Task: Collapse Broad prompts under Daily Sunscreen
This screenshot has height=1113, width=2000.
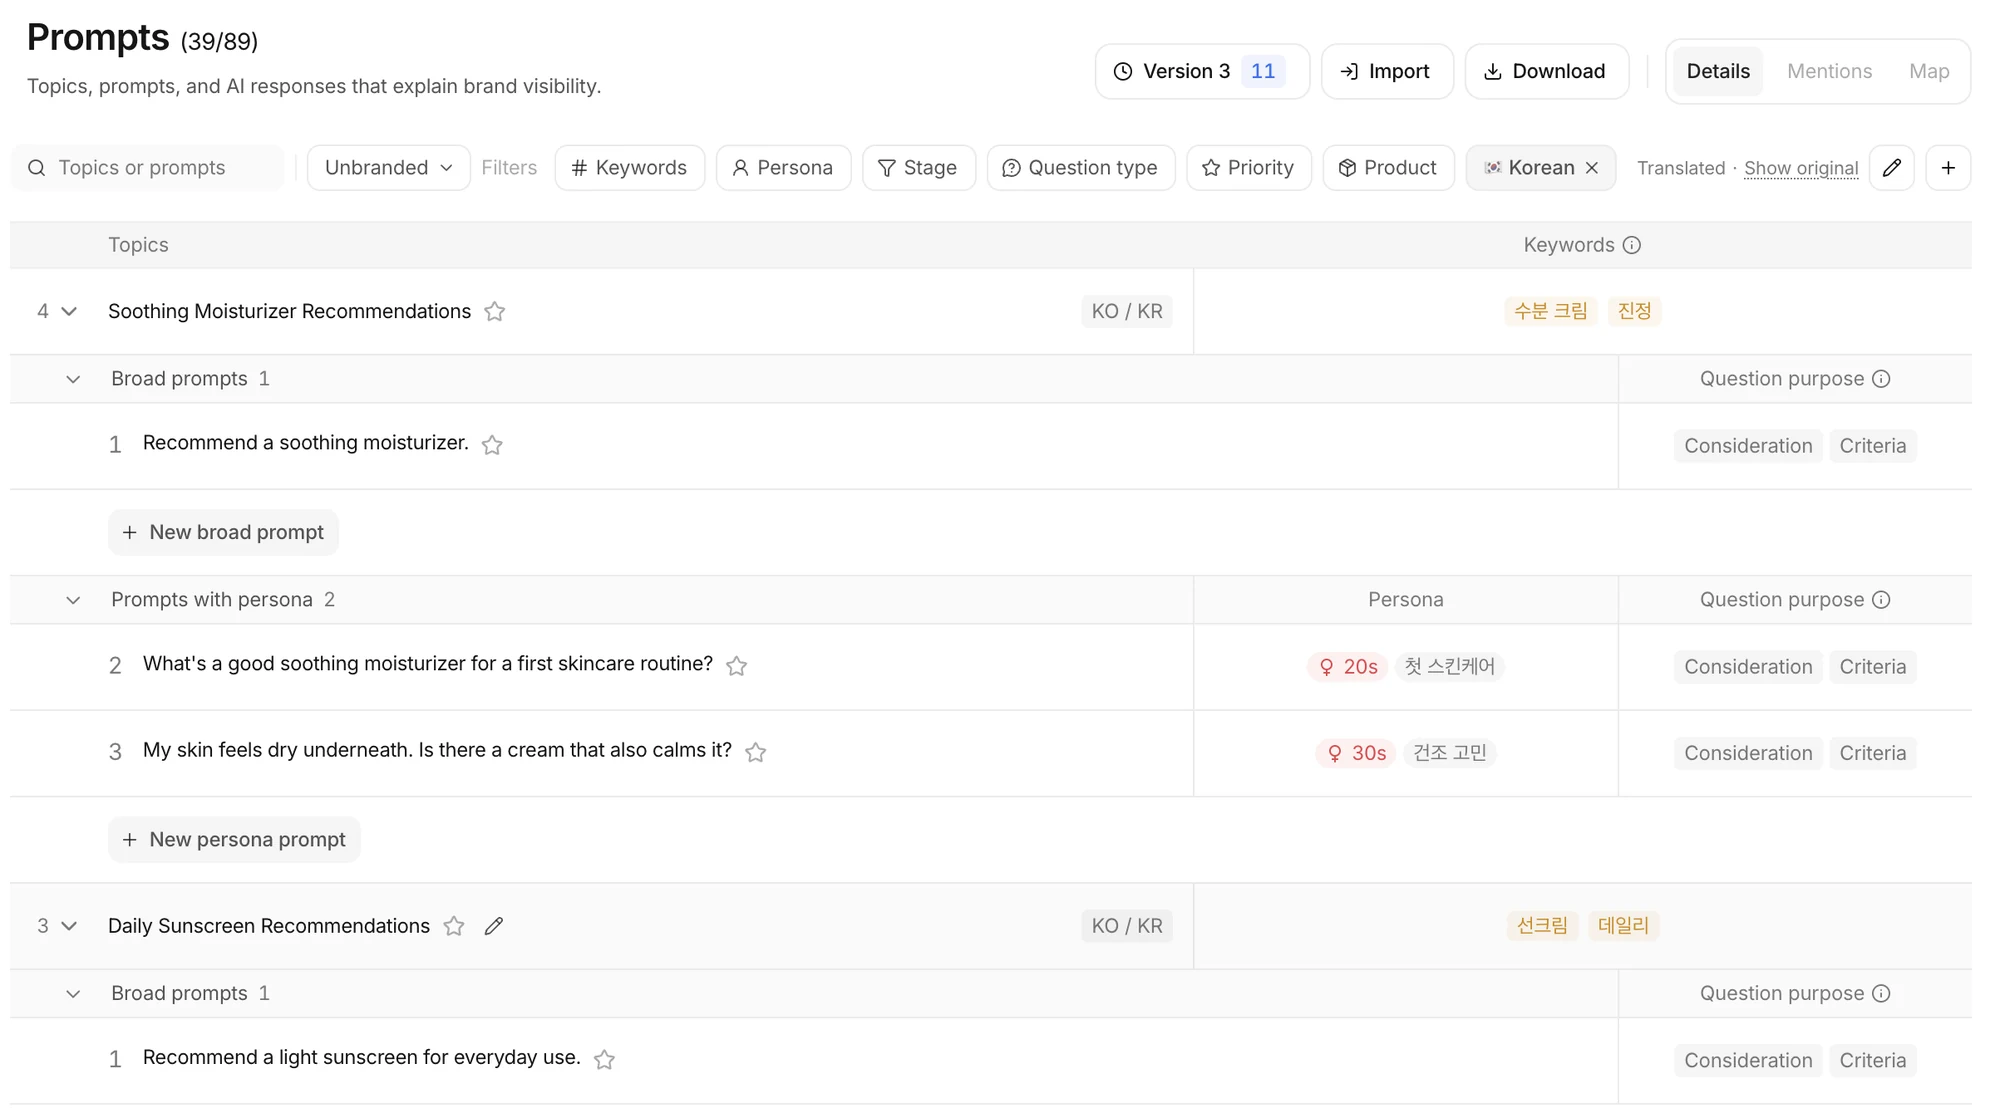Action: 73,994
